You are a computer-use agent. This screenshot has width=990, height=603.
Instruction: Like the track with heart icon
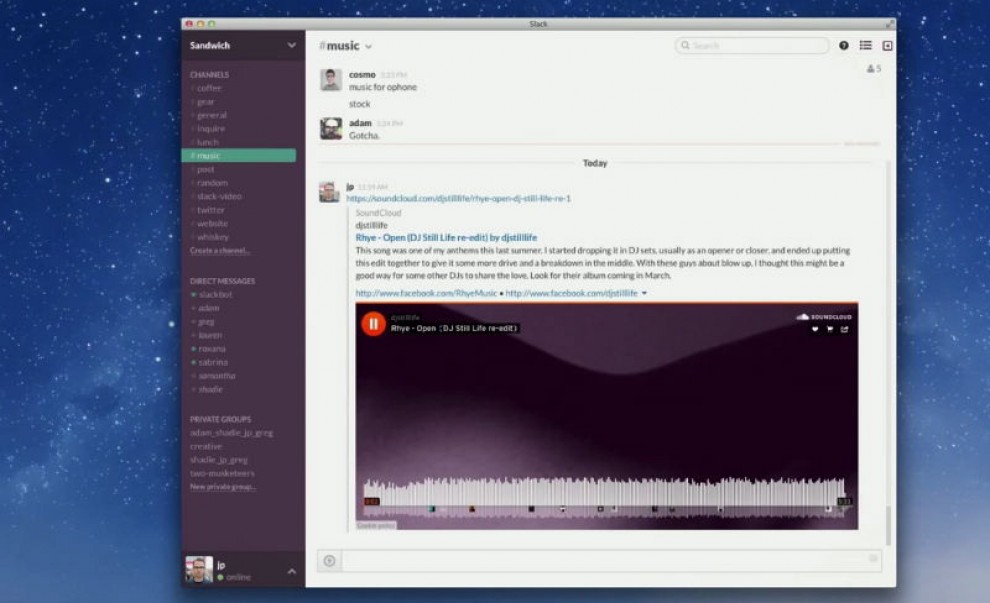point(814,329)
